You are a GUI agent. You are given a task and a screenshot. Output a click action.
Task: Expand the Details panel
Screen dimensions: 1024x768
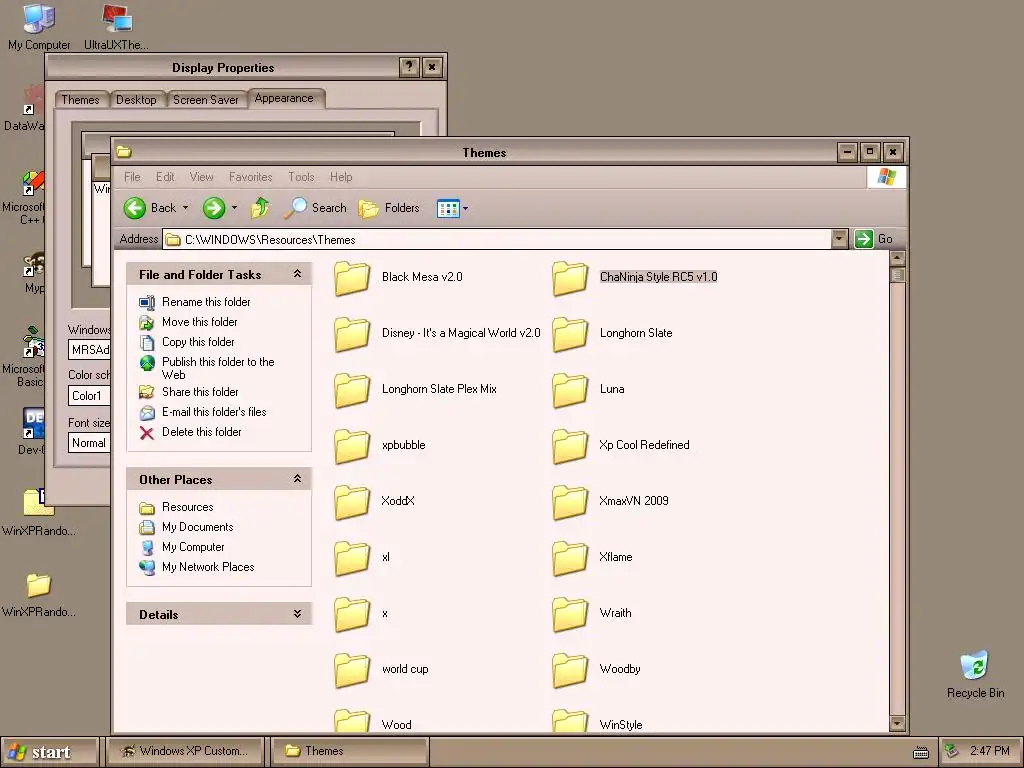[x=298, y=614]
